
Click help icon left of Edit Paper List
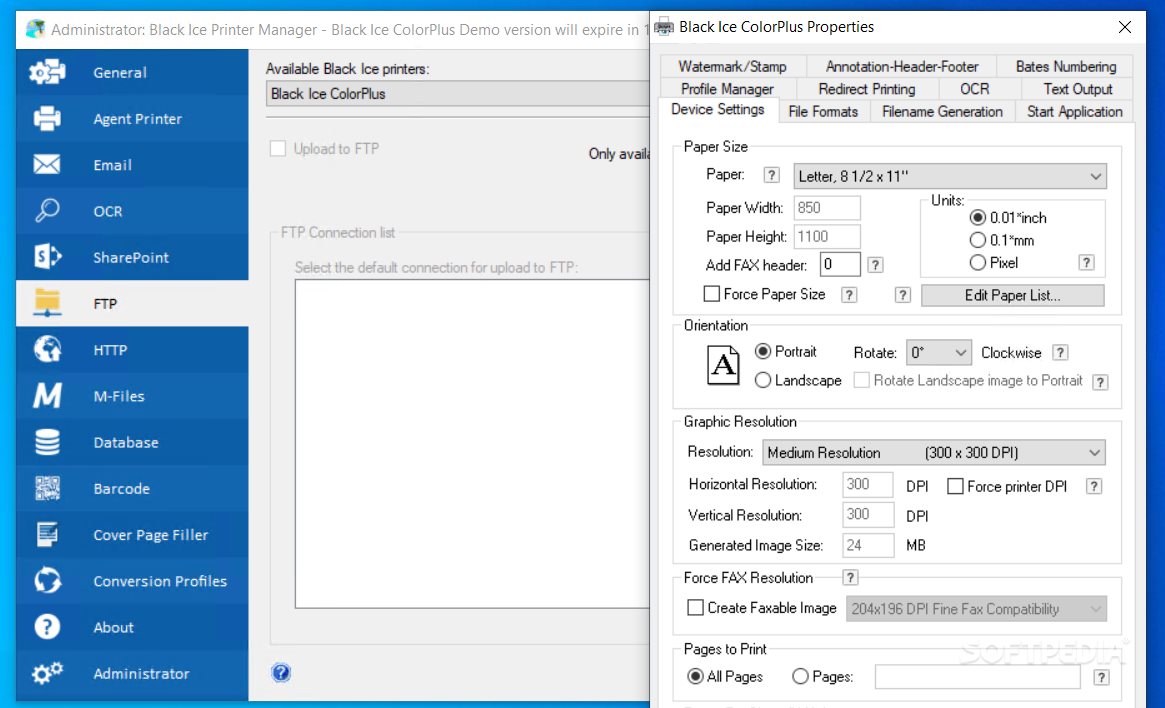[x=903, y=295]
